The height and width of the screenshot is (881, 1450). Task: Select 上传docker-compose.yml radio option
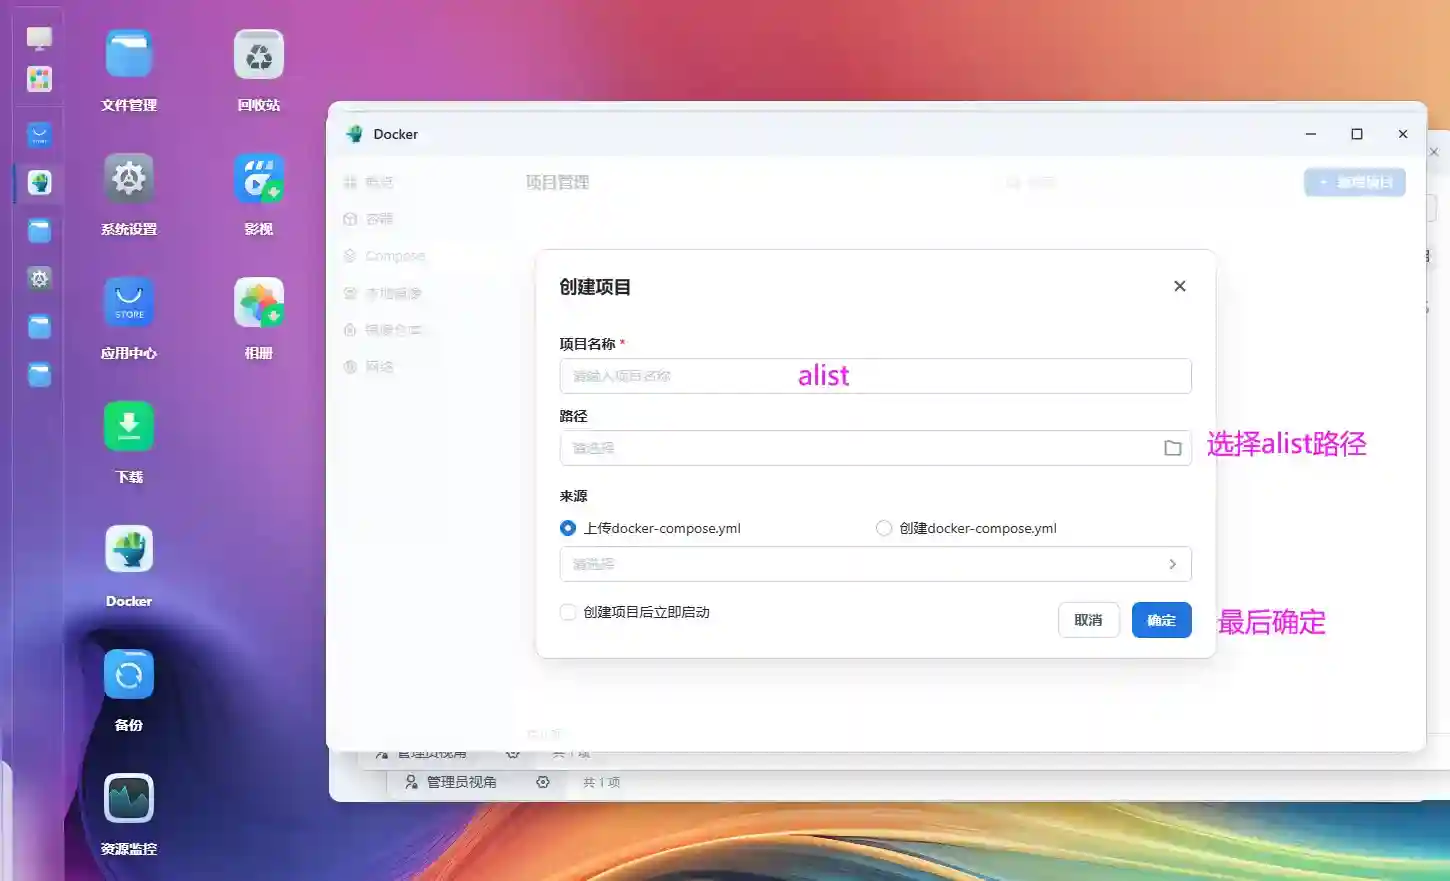coord(568,528)
